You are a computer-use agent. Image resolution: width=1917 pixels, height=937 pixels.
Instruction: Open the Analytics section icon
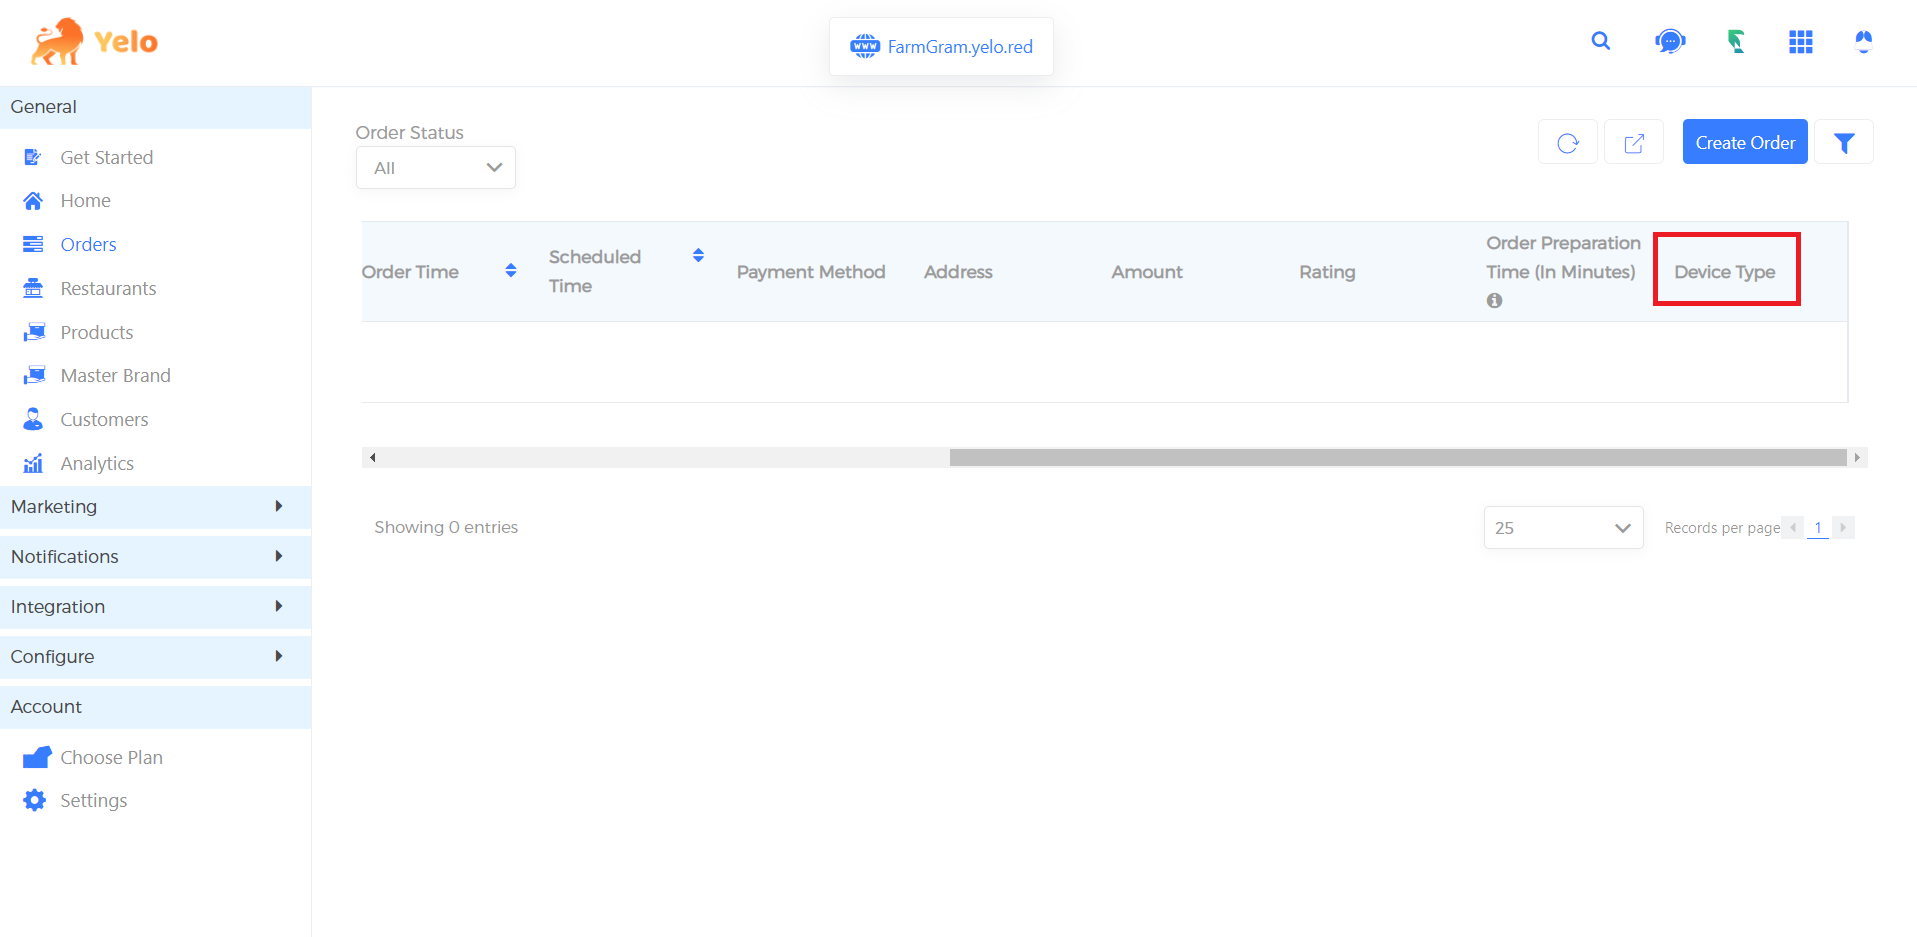pos(33,463)
